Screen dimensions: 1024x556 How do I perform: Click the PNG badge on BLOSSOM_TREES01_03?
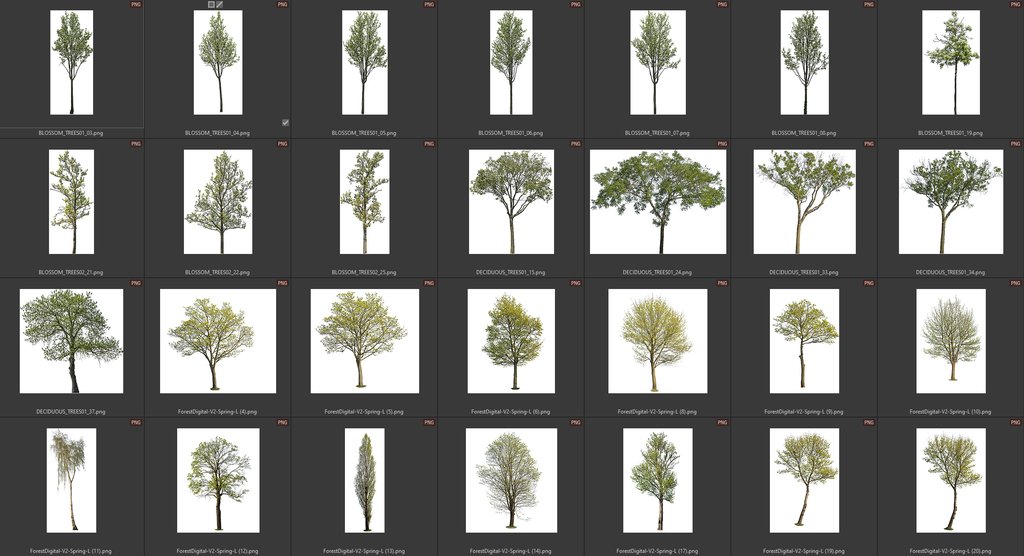point(136,5)
